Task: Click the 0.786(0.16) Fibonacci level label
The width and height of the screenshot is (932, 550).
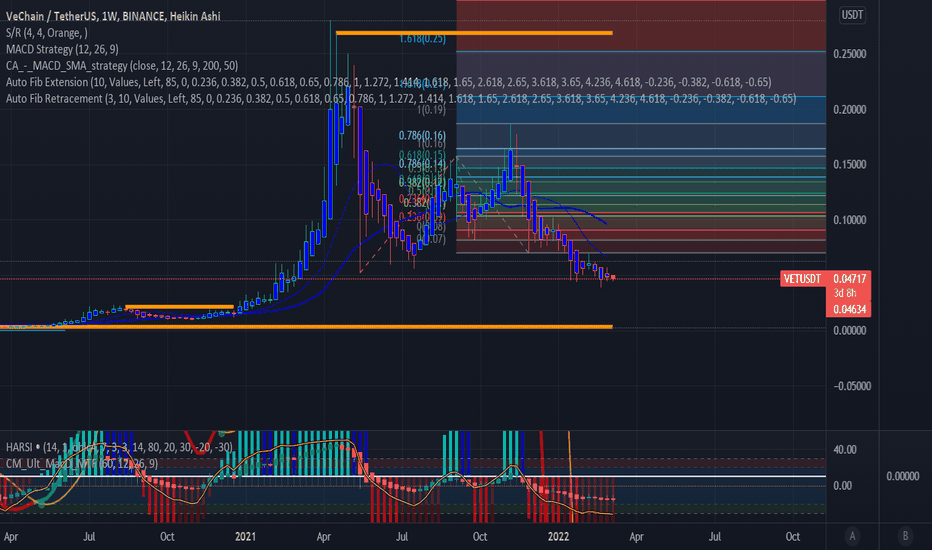Action: tap(422, 136)
